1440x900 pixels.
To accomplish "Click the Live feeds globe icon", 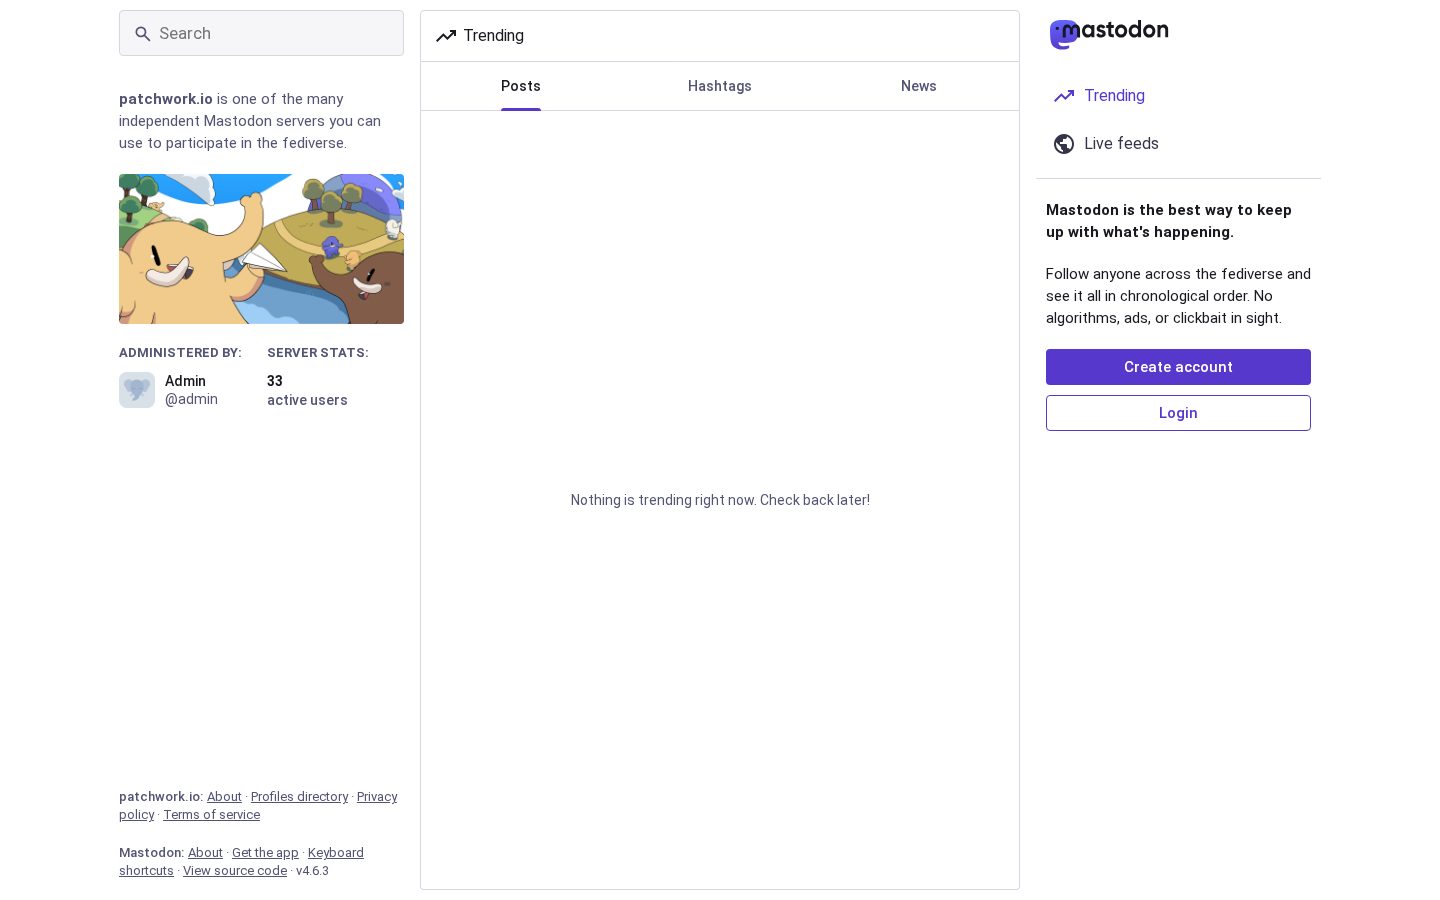I will (1064, 144).
